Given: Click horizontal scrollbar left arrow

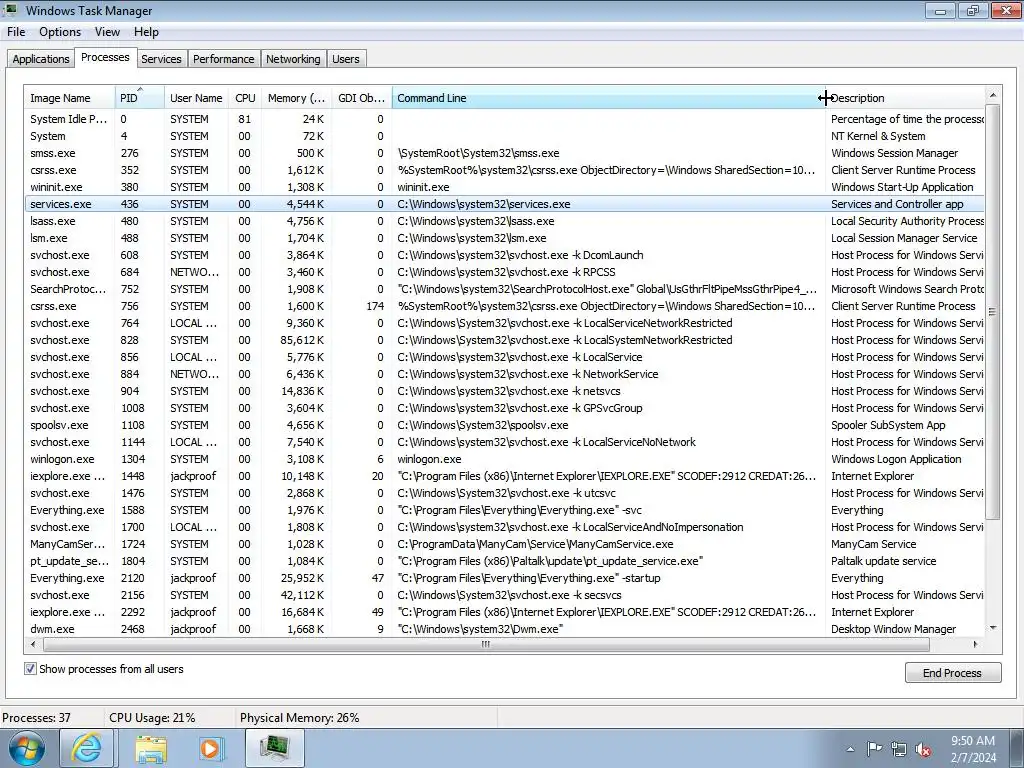Looking at the screenshot, I should point(34,645).
